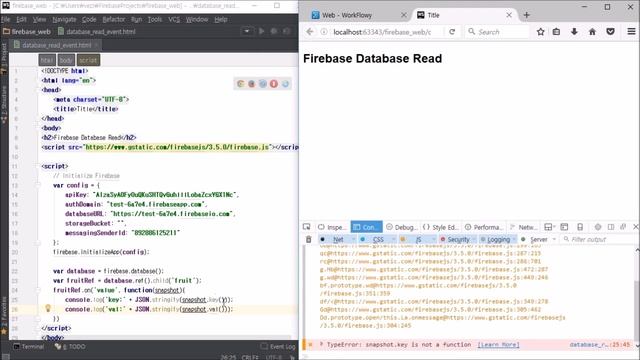Screen dimensions: 640x360
Task: Click the Learn More link in error
Action: (x=498, y=344)
